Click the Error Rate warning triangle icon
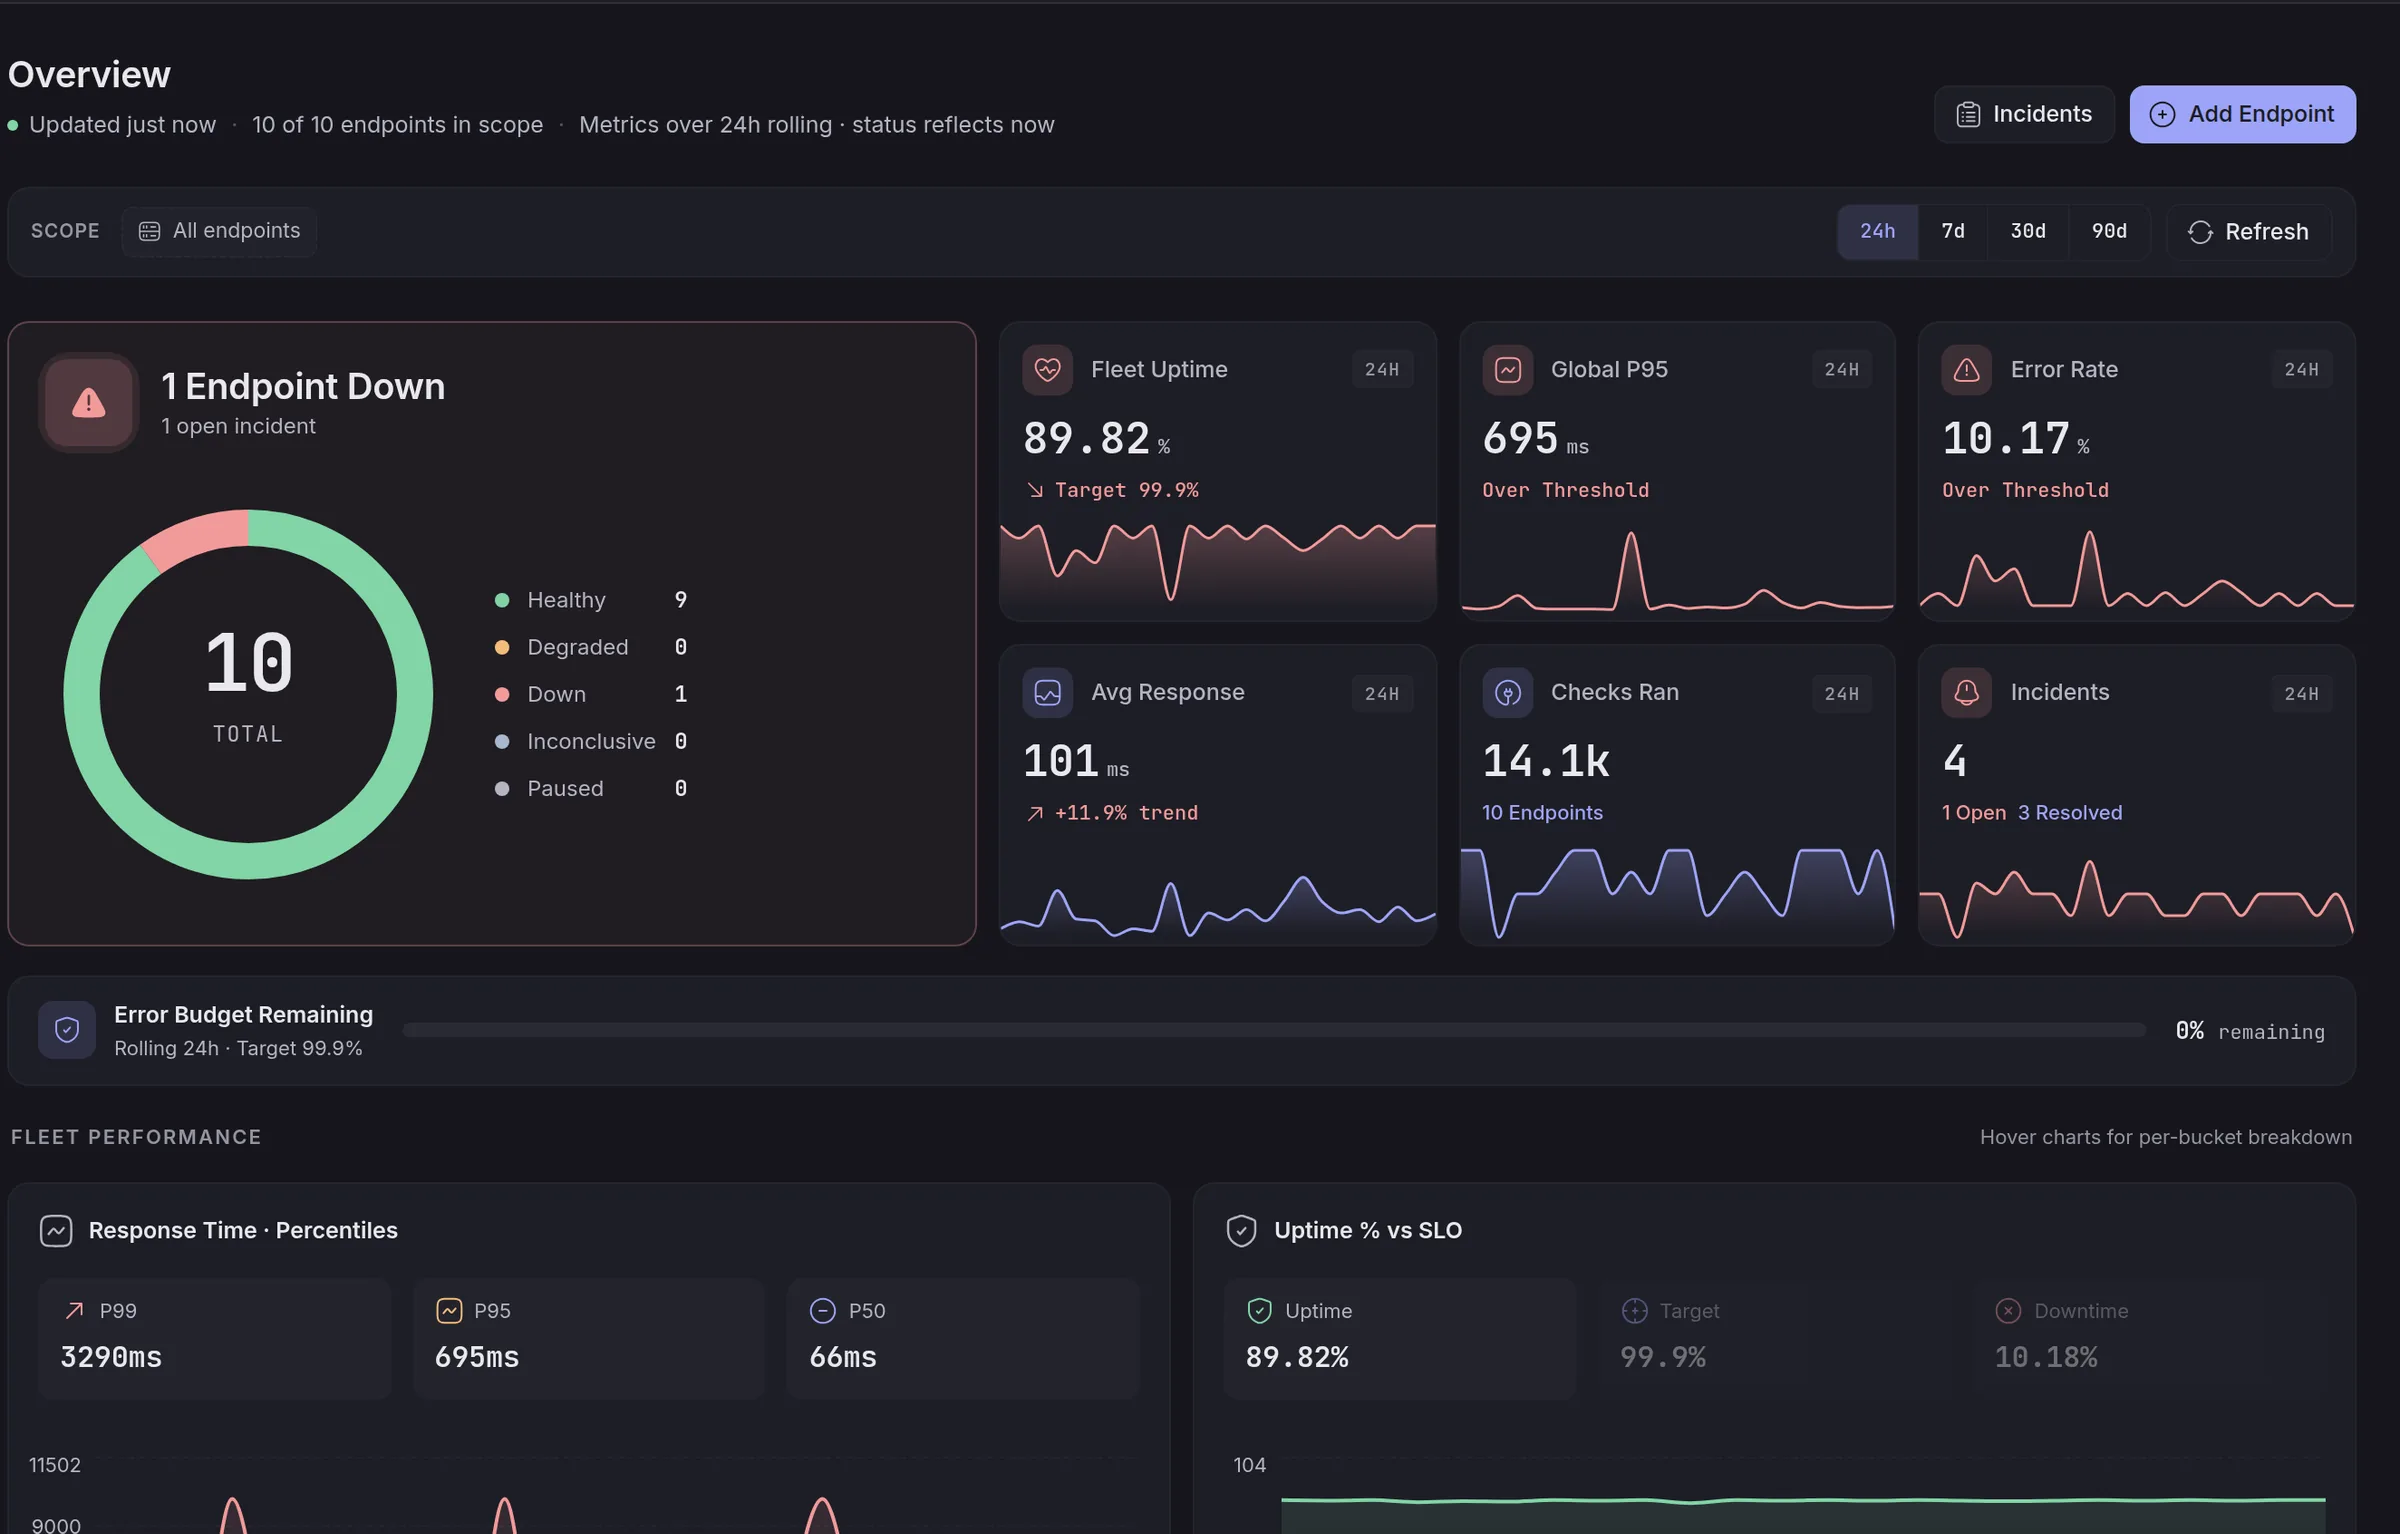Screen dimensions: 2400x1534 (1966, 370)
